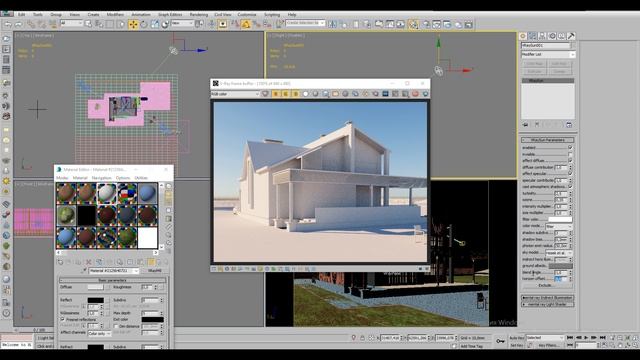Open the Utilities hammer tab in command panel
This screenshot has width=640, height=360.
571,36
